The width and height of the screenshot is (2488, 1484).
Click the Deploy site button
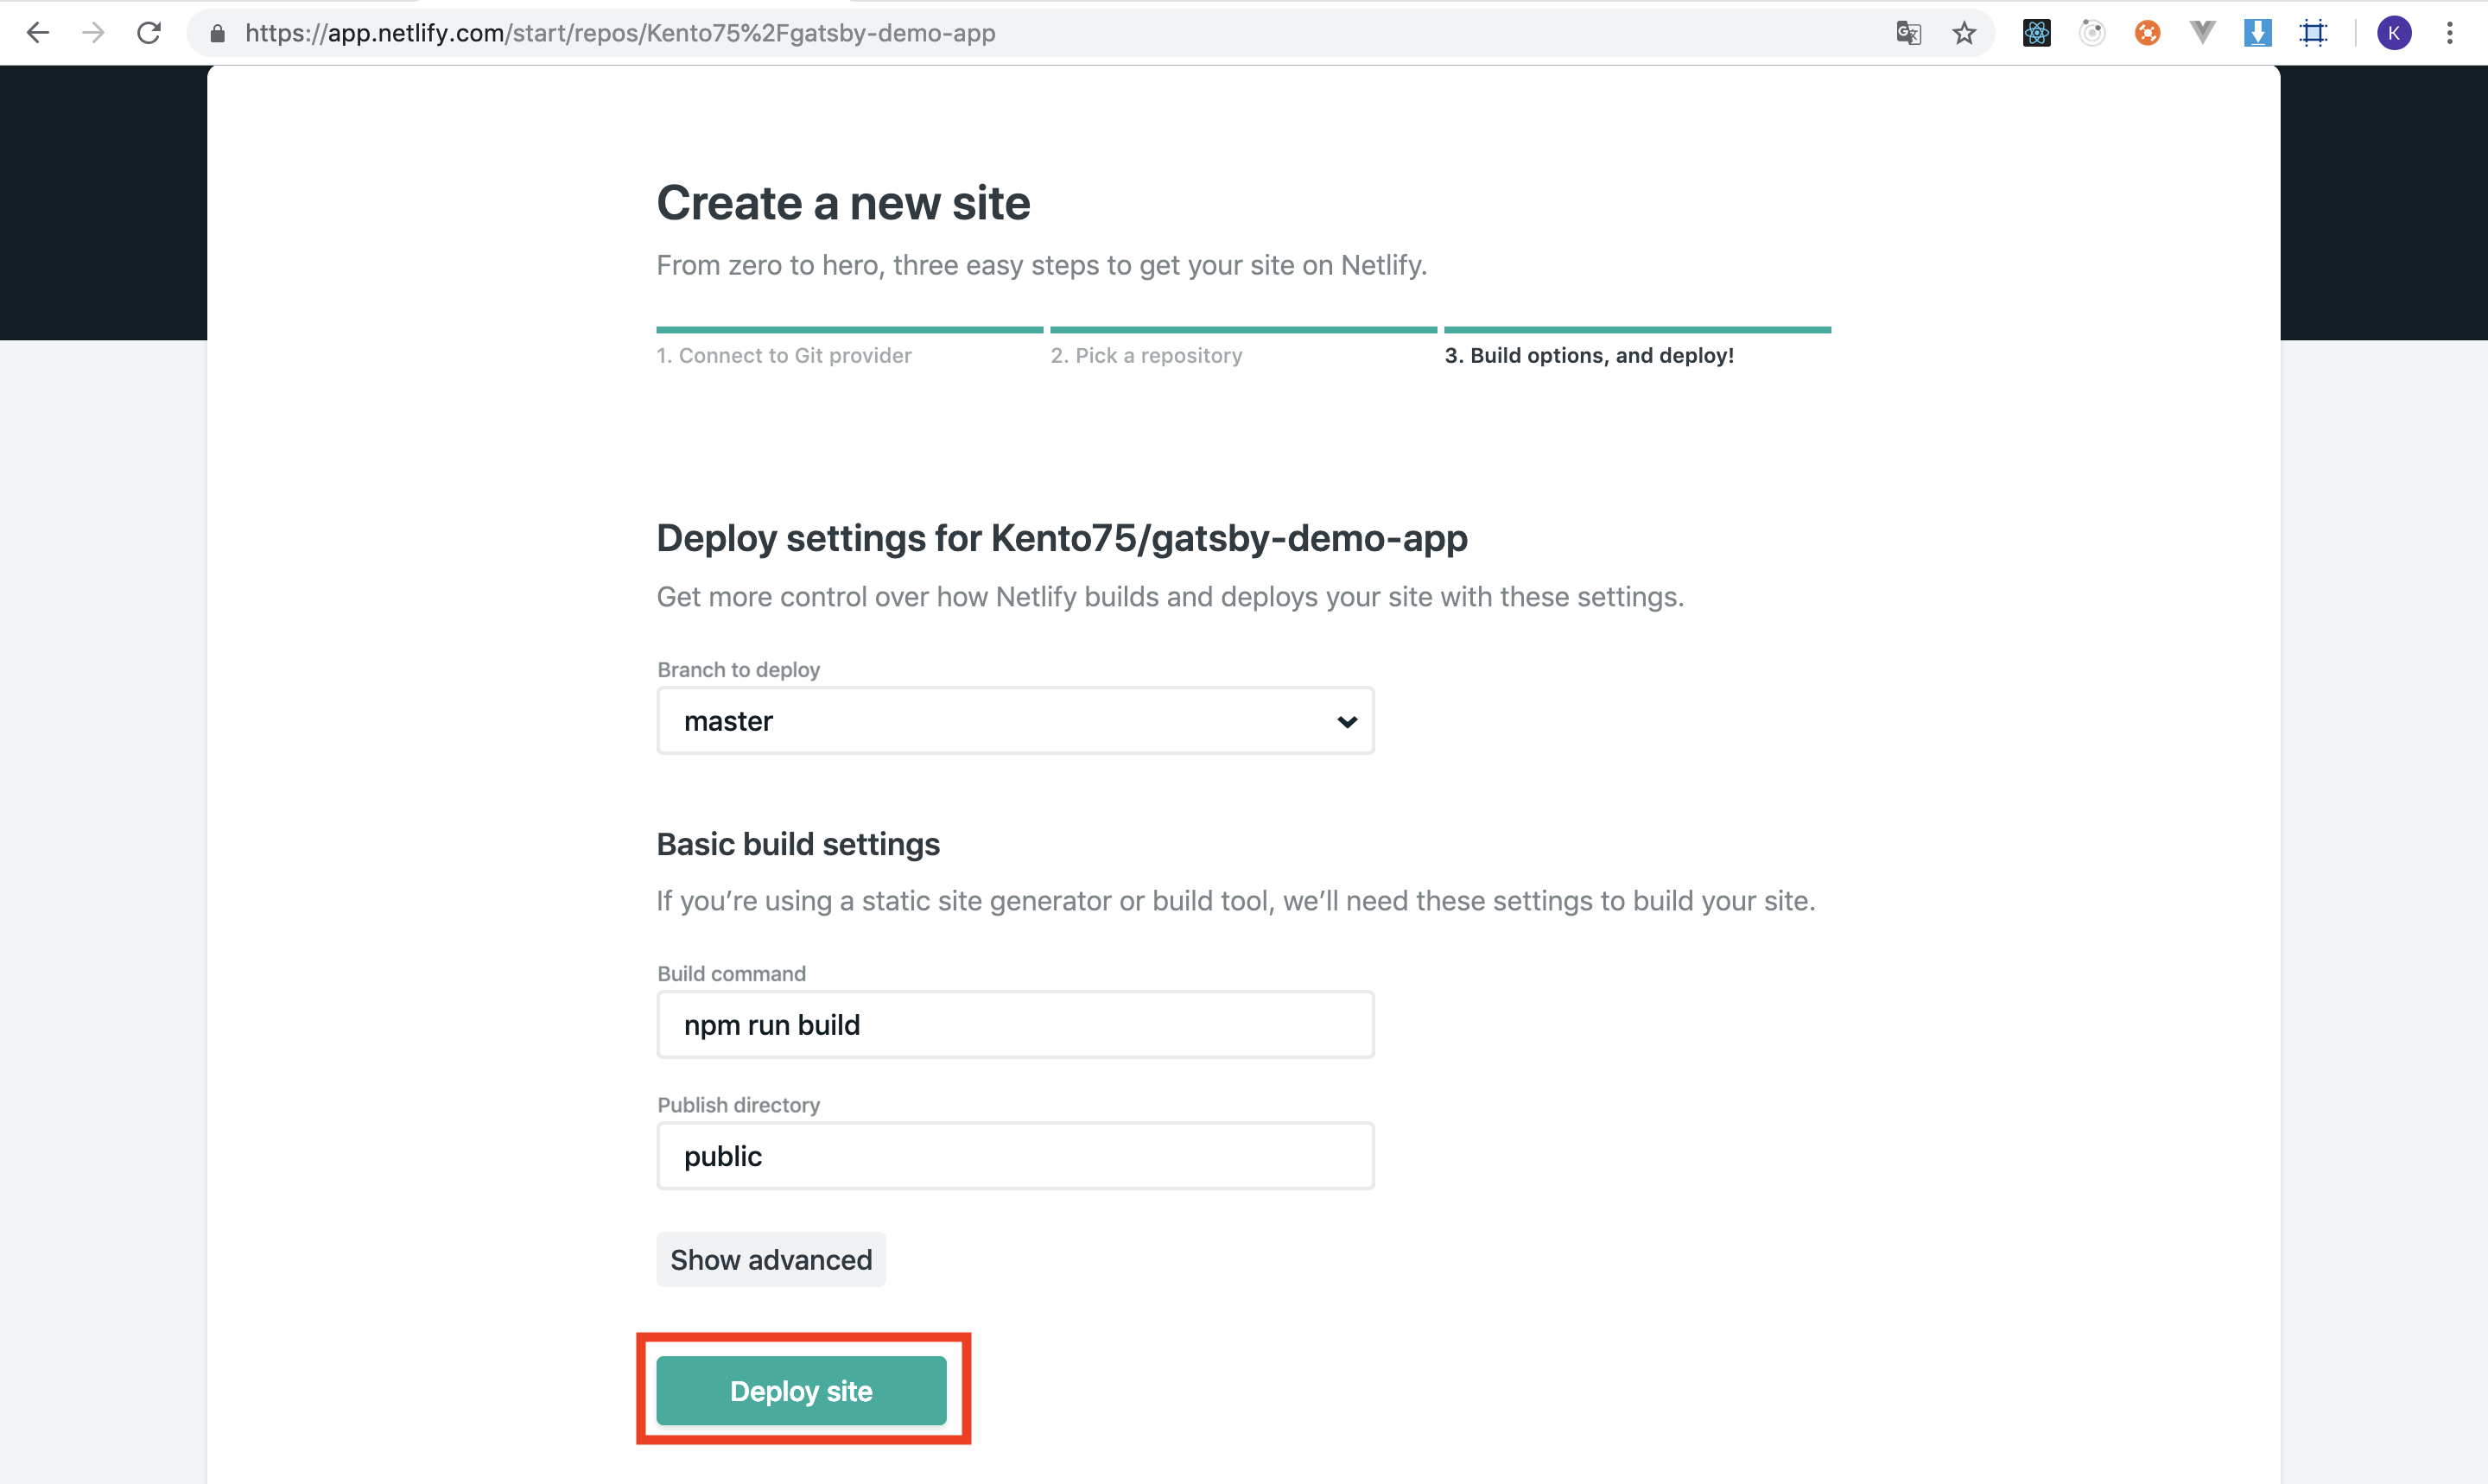pos(801,1391)
